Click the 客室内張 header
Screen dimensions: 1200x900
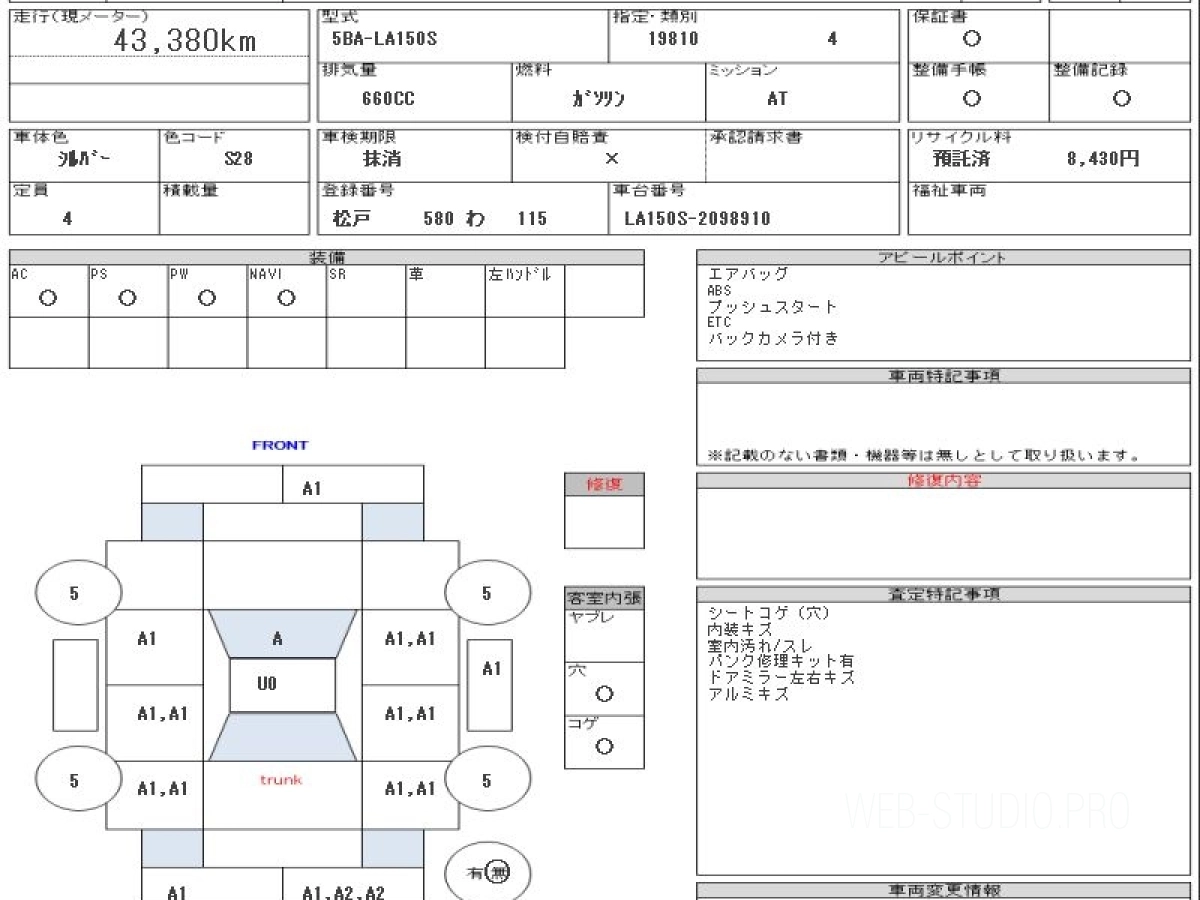[604, 599]
